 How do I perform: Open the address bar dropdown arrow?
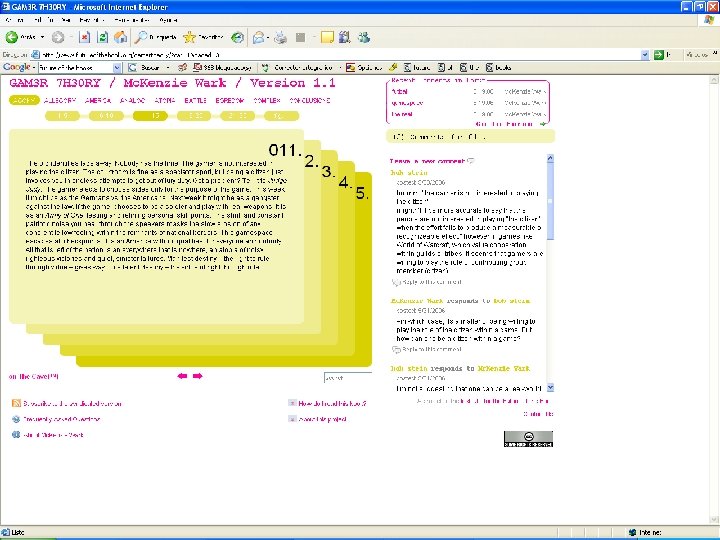[645, 55]
